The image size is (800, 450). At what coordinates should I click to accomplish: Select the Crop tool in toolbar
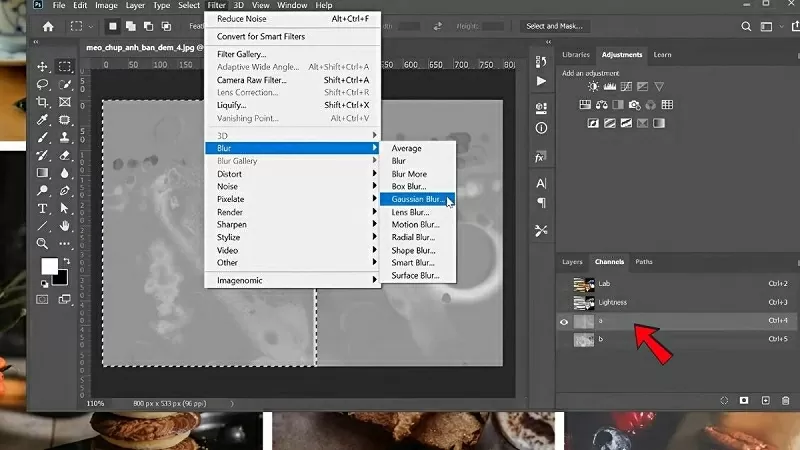tap(43, 102)
